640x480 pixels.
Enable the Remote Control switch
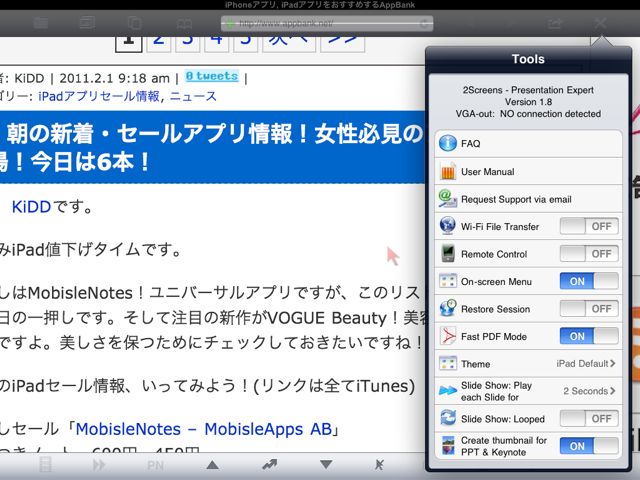coord(589,253)
